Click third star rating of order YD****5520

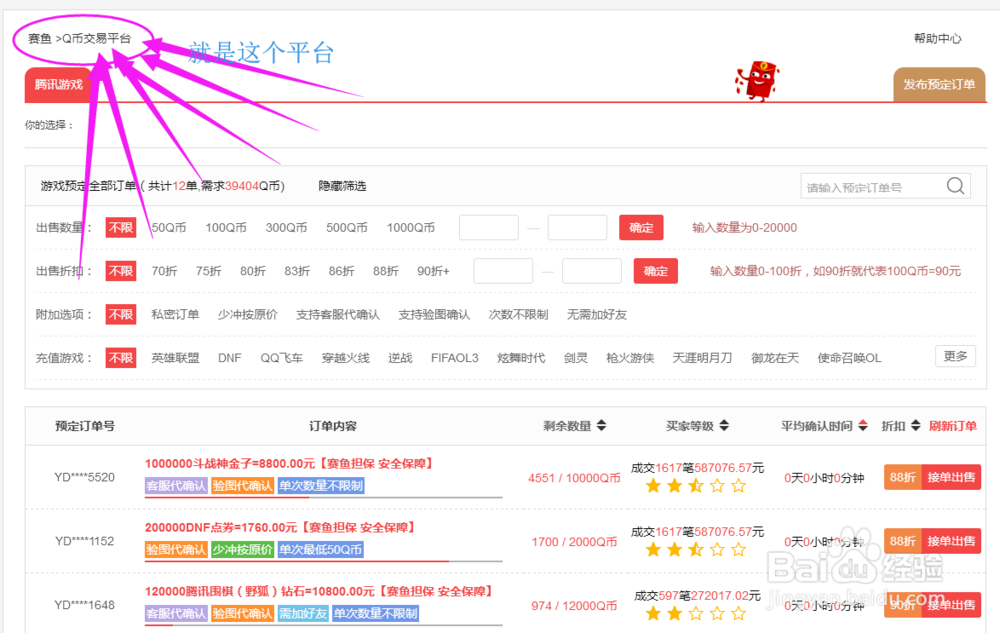[x=695, y=487]
